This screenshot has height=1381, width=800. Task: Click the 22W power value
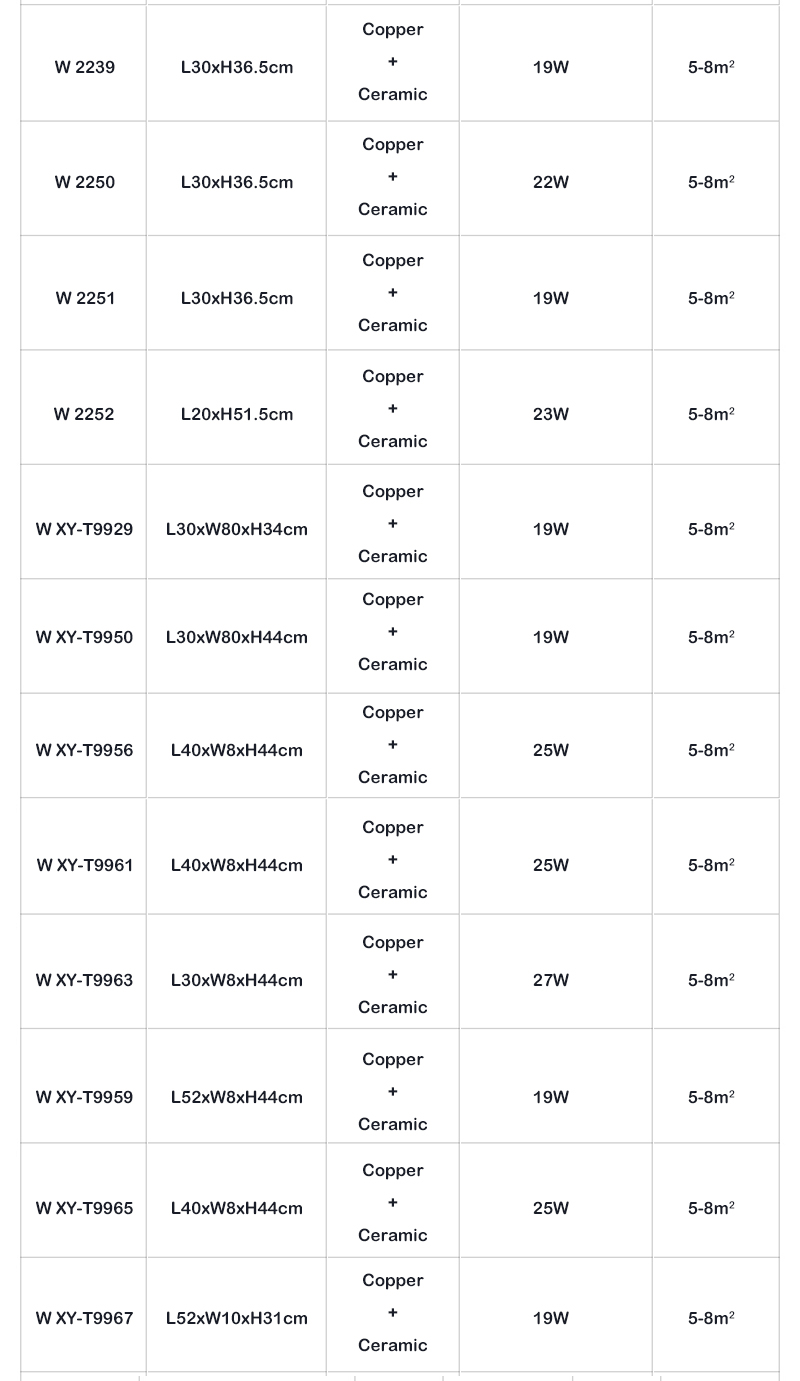(551, 183)
